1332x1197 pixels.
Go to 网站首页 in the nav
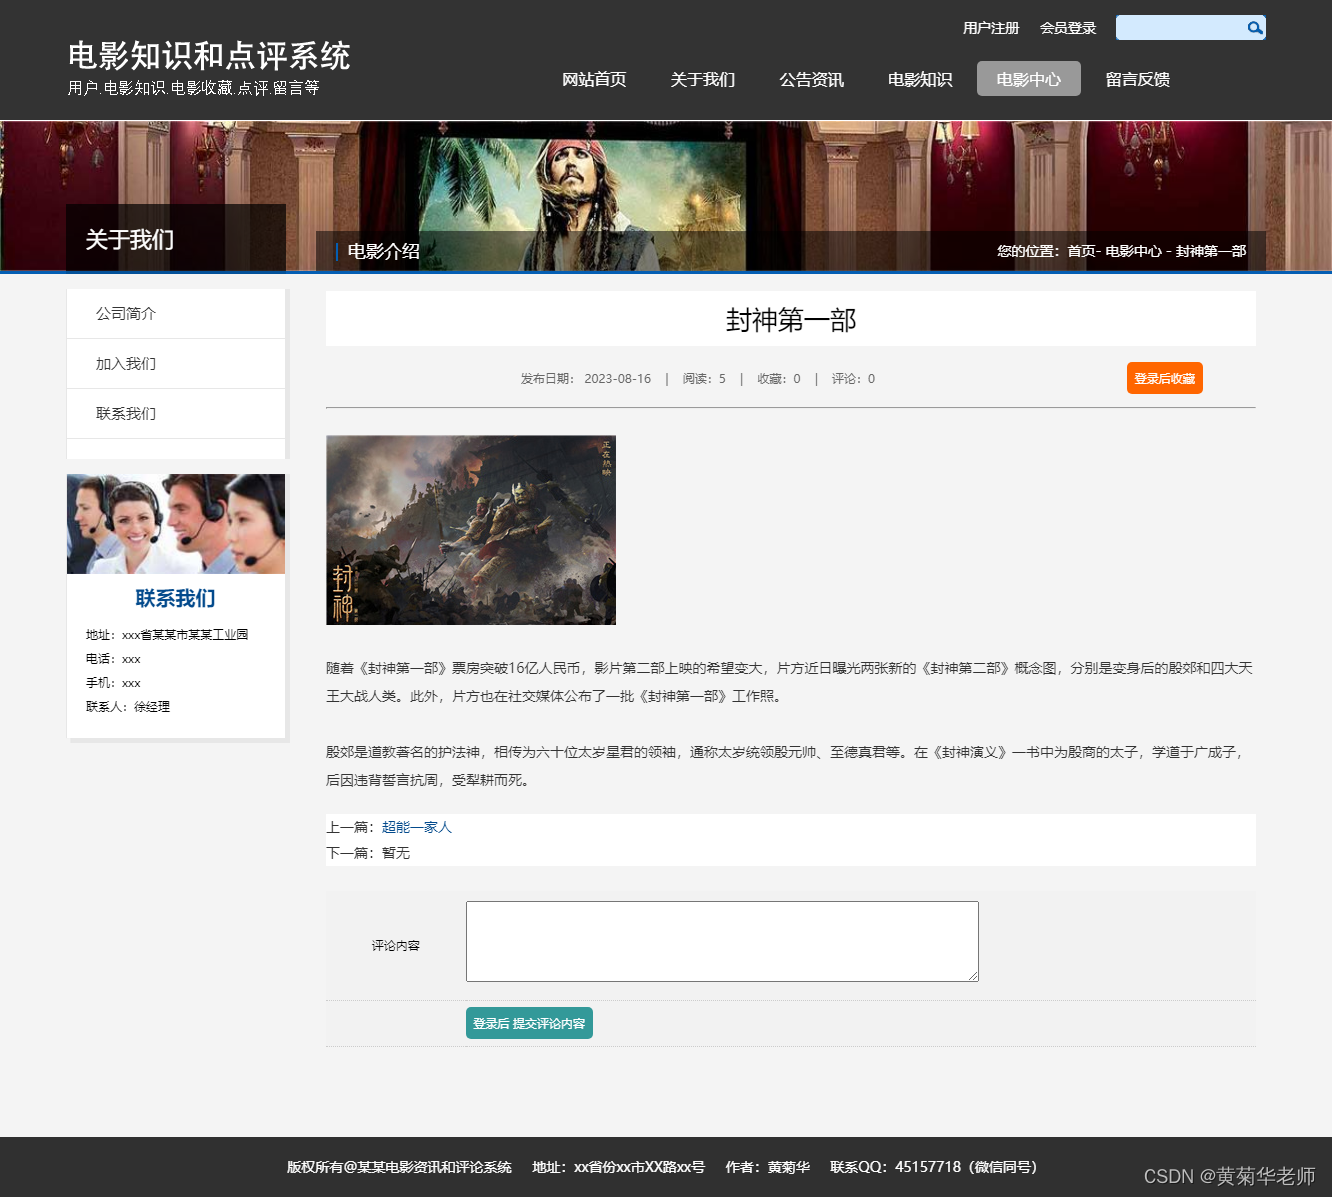click(x=594, y=79)
